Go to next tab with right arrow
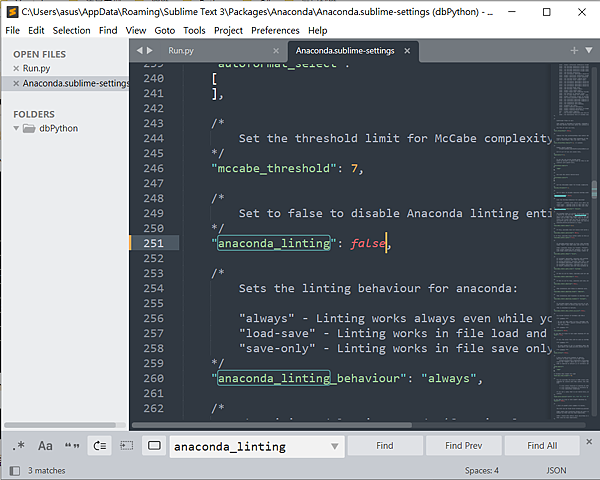This screenshot has height=480, width=600. [x=150, y=50]
